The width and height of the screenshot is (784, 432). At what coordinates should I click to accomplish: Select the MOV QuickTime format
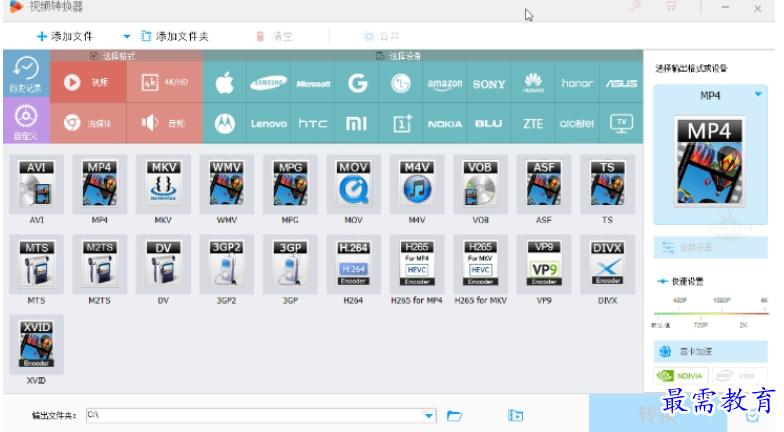(x=354, y=184)
